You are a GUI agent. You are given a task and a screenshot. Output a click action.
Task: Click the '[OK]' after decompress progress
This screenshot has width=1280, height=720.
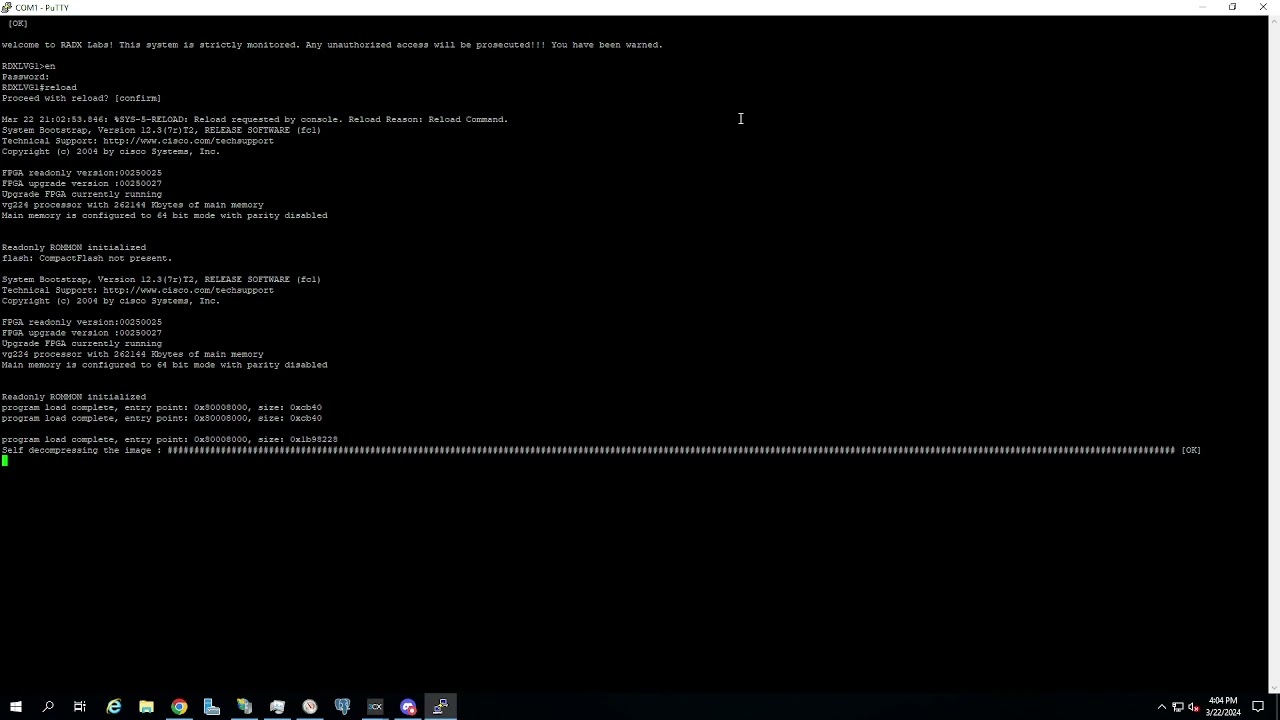tap(1191, 450)
